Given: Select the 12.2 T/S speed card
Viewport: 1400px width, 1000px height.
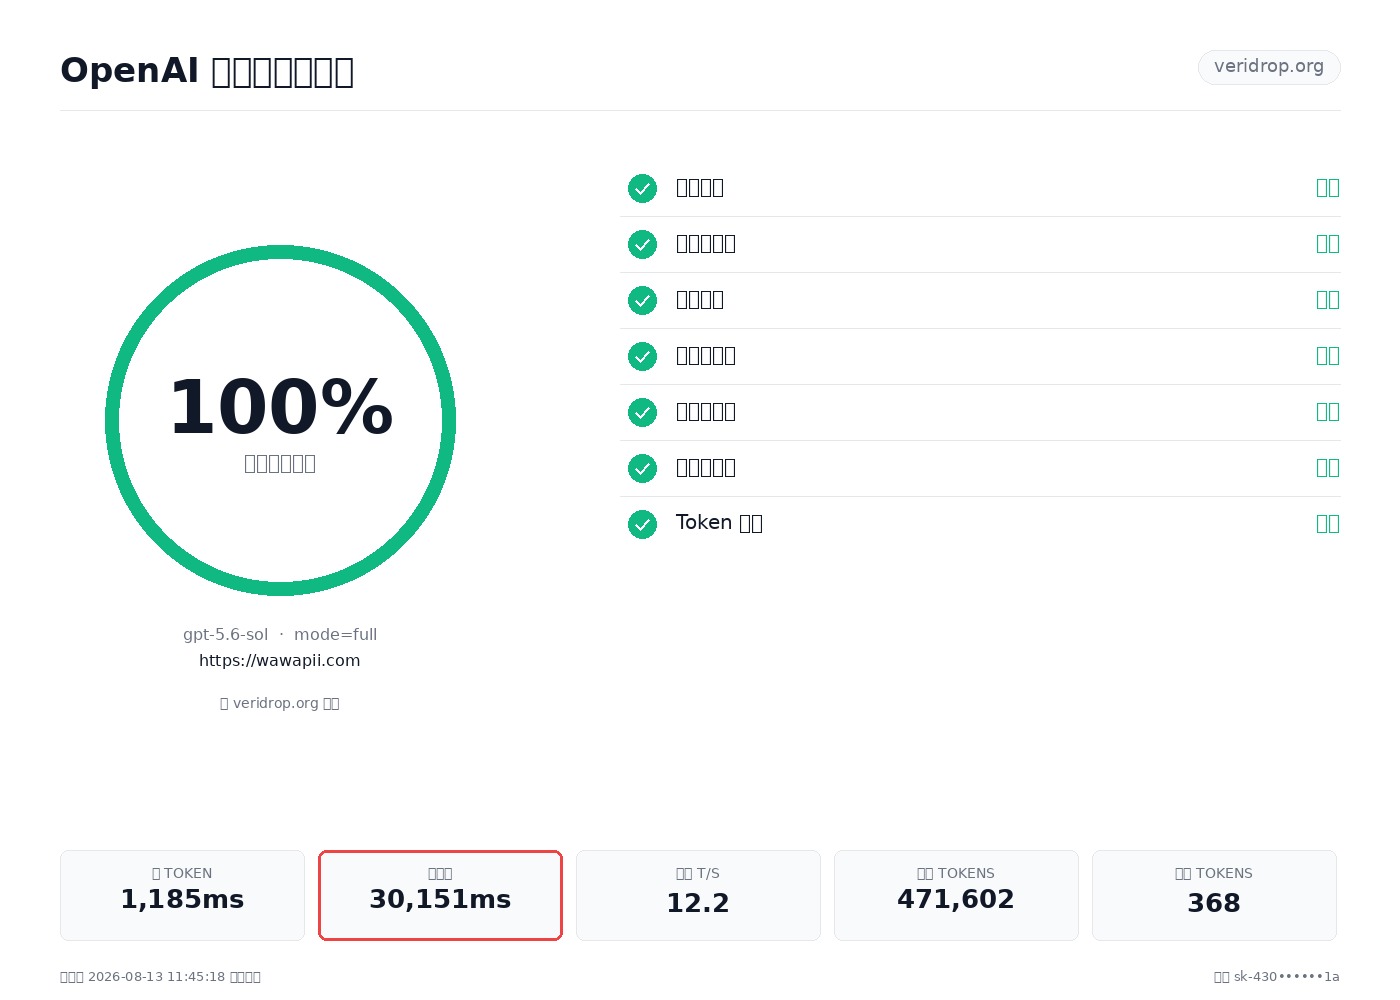Looking at the screenshot, I should click(698, 895).
